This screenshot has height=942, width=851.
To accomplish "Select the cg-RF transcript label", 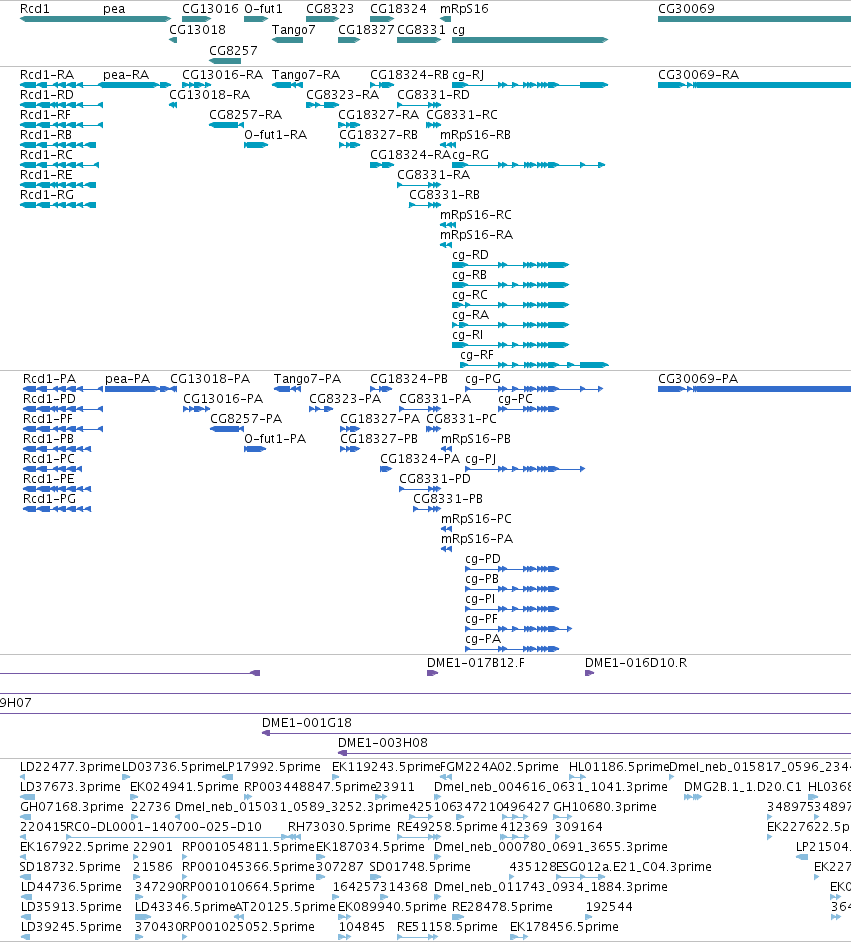I will click(477, 355).
